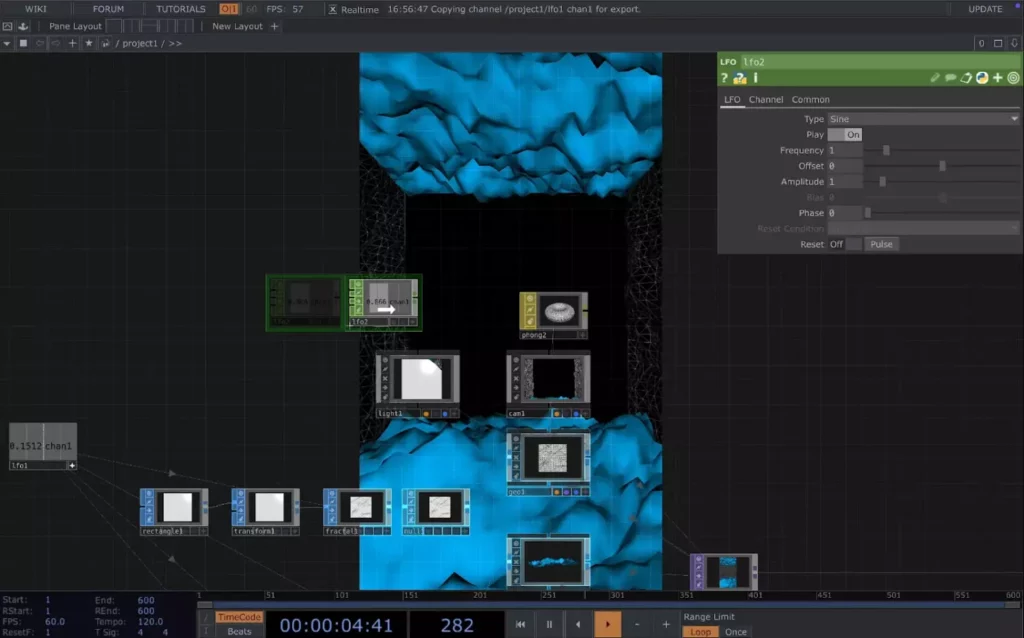Toggle the Reset Off switch
Image resolution: width=1024 pixels, height=638 pixels.
click(845, 244)
